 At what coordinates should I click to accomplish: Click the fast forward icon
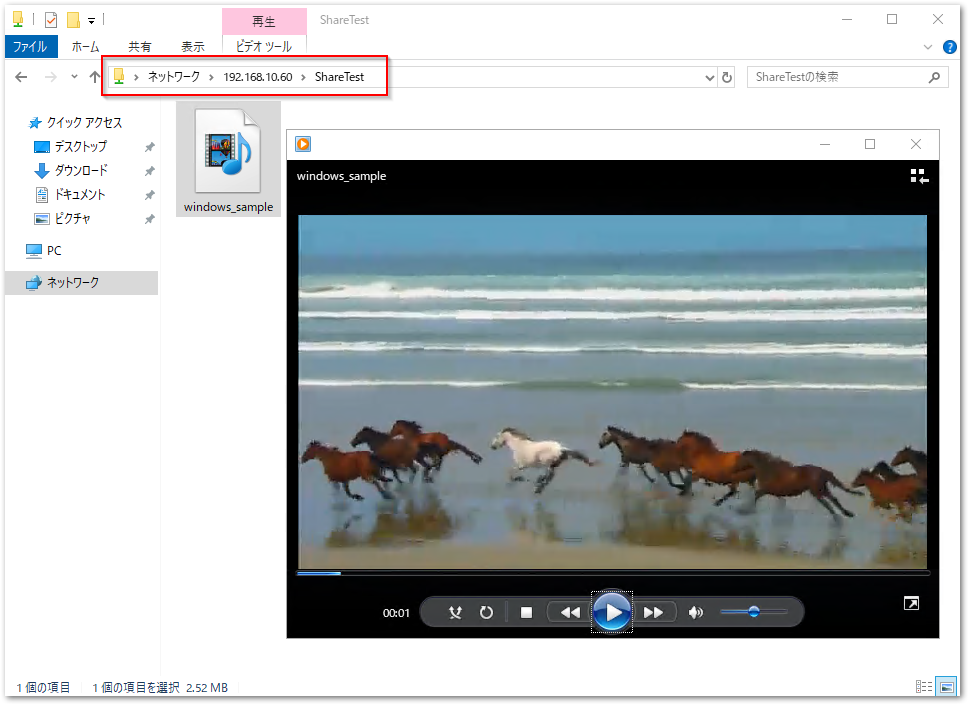pos(656,612)
